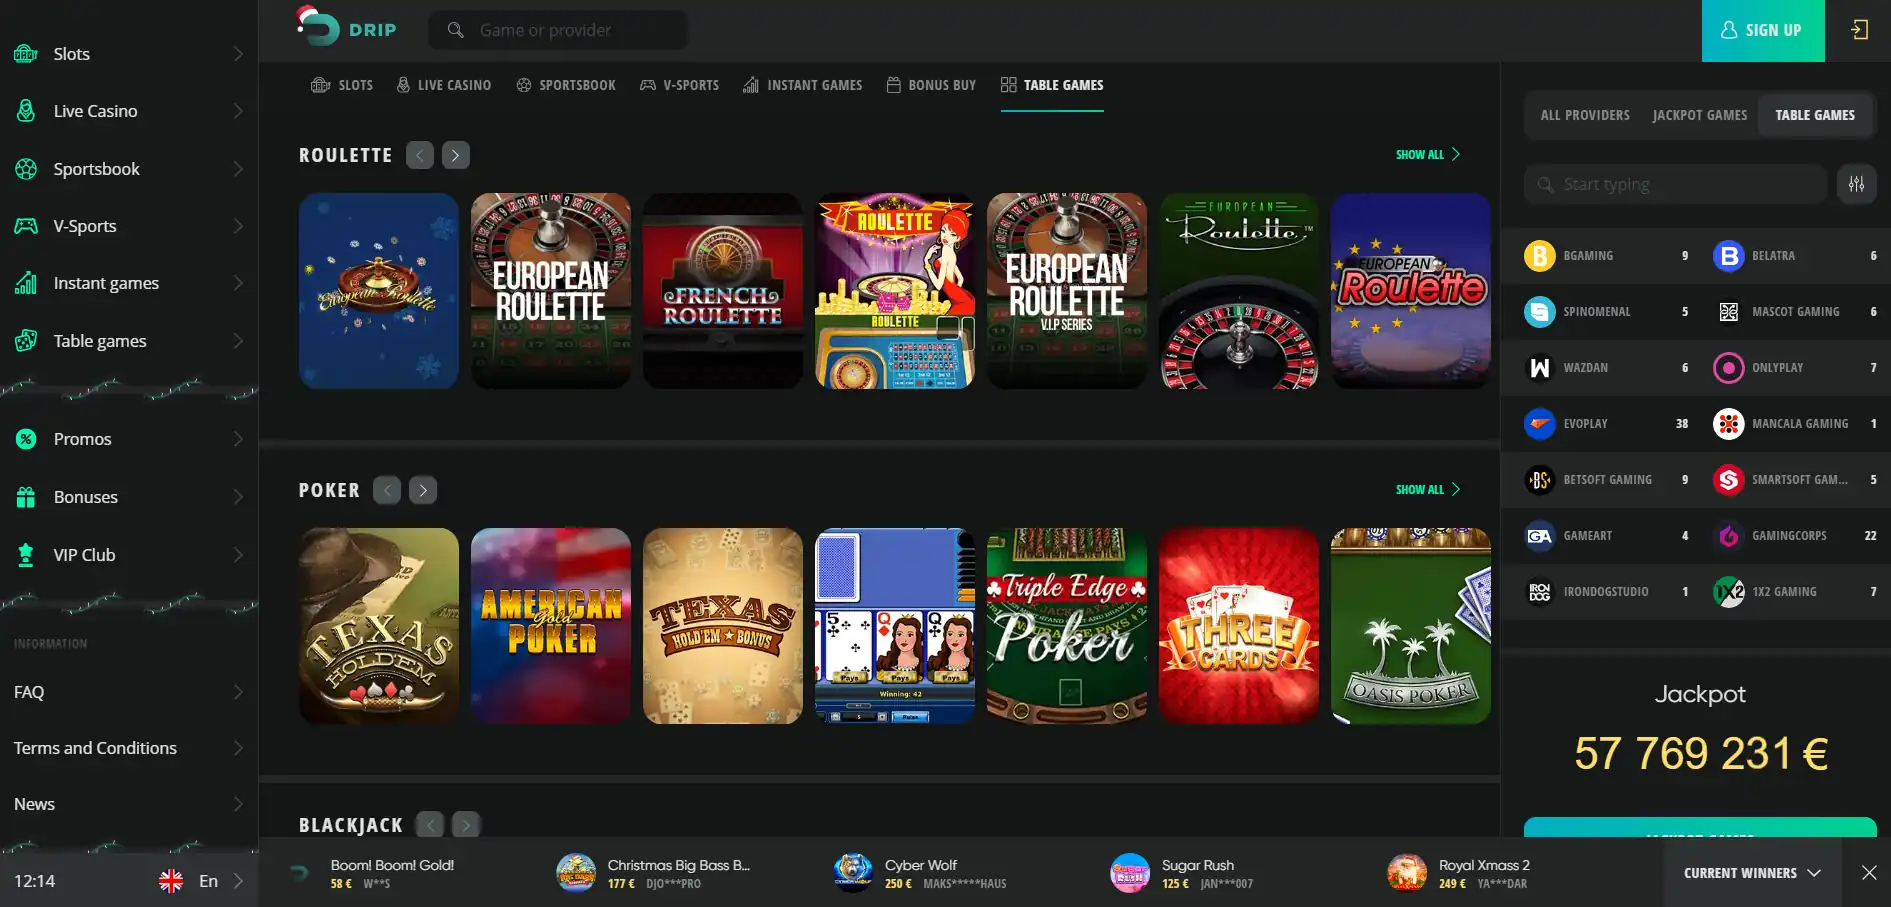
Task: Expand the Terms and Conditions chevron
Action: tap(238, 748)
